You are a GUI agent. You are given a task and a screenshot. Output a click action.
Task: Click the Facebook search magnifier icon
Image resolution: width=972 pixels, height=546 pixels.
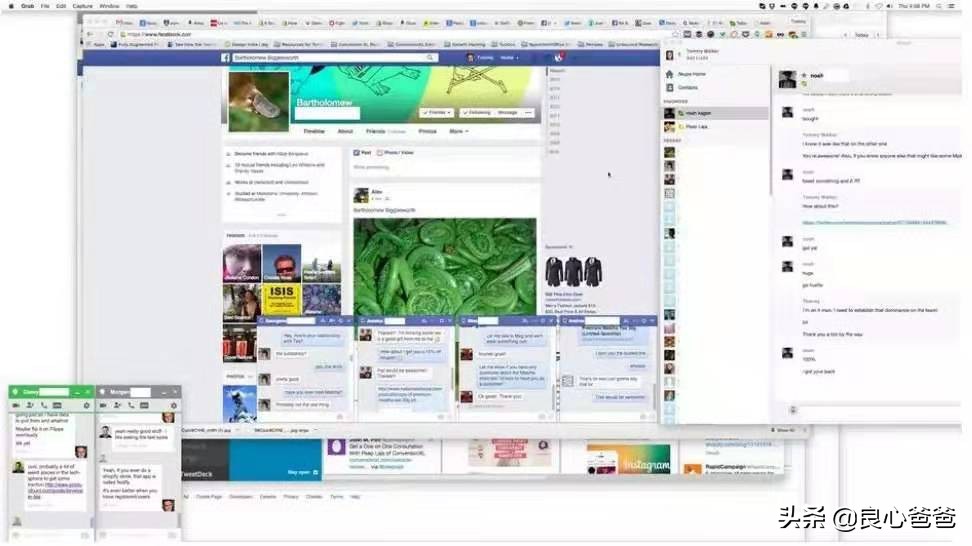coord(430,58)
